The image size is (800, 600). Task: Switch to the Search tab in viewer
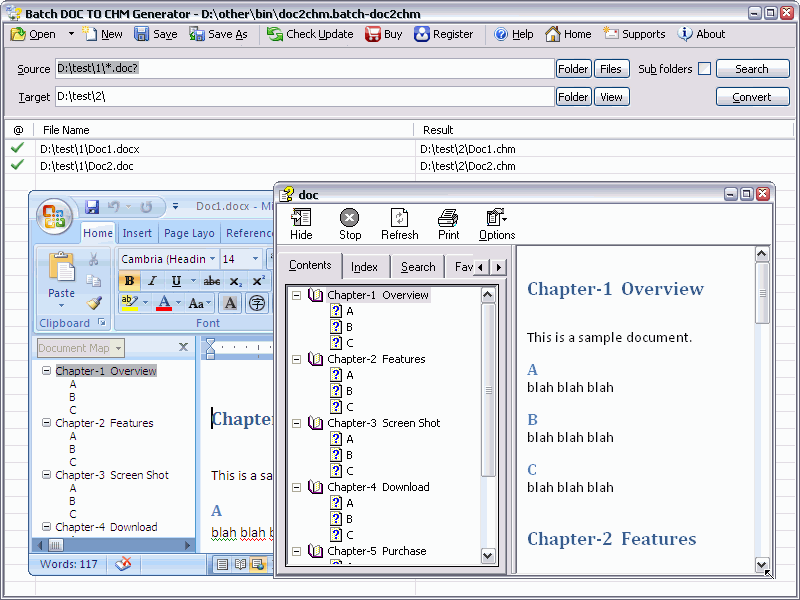(x=418, y=267)
